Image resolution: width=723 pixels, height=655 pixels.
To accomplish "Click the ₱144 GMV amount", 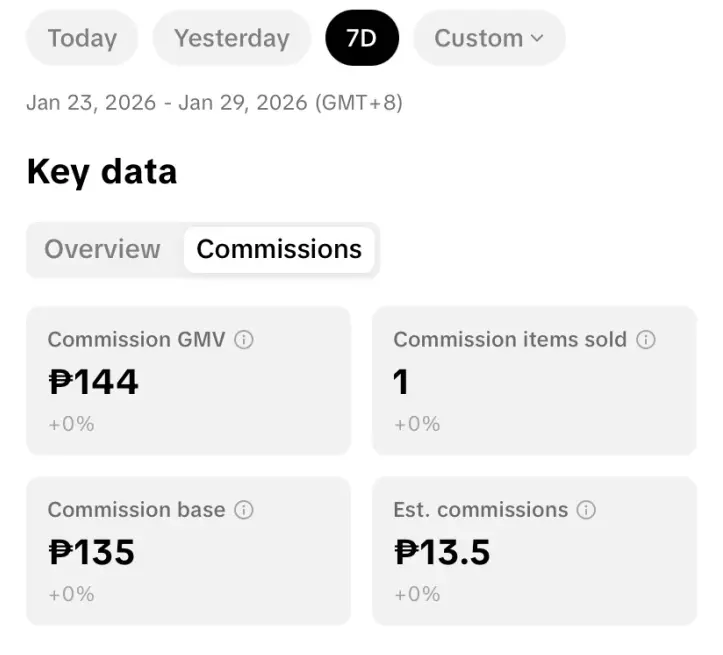I will [93, 382].
